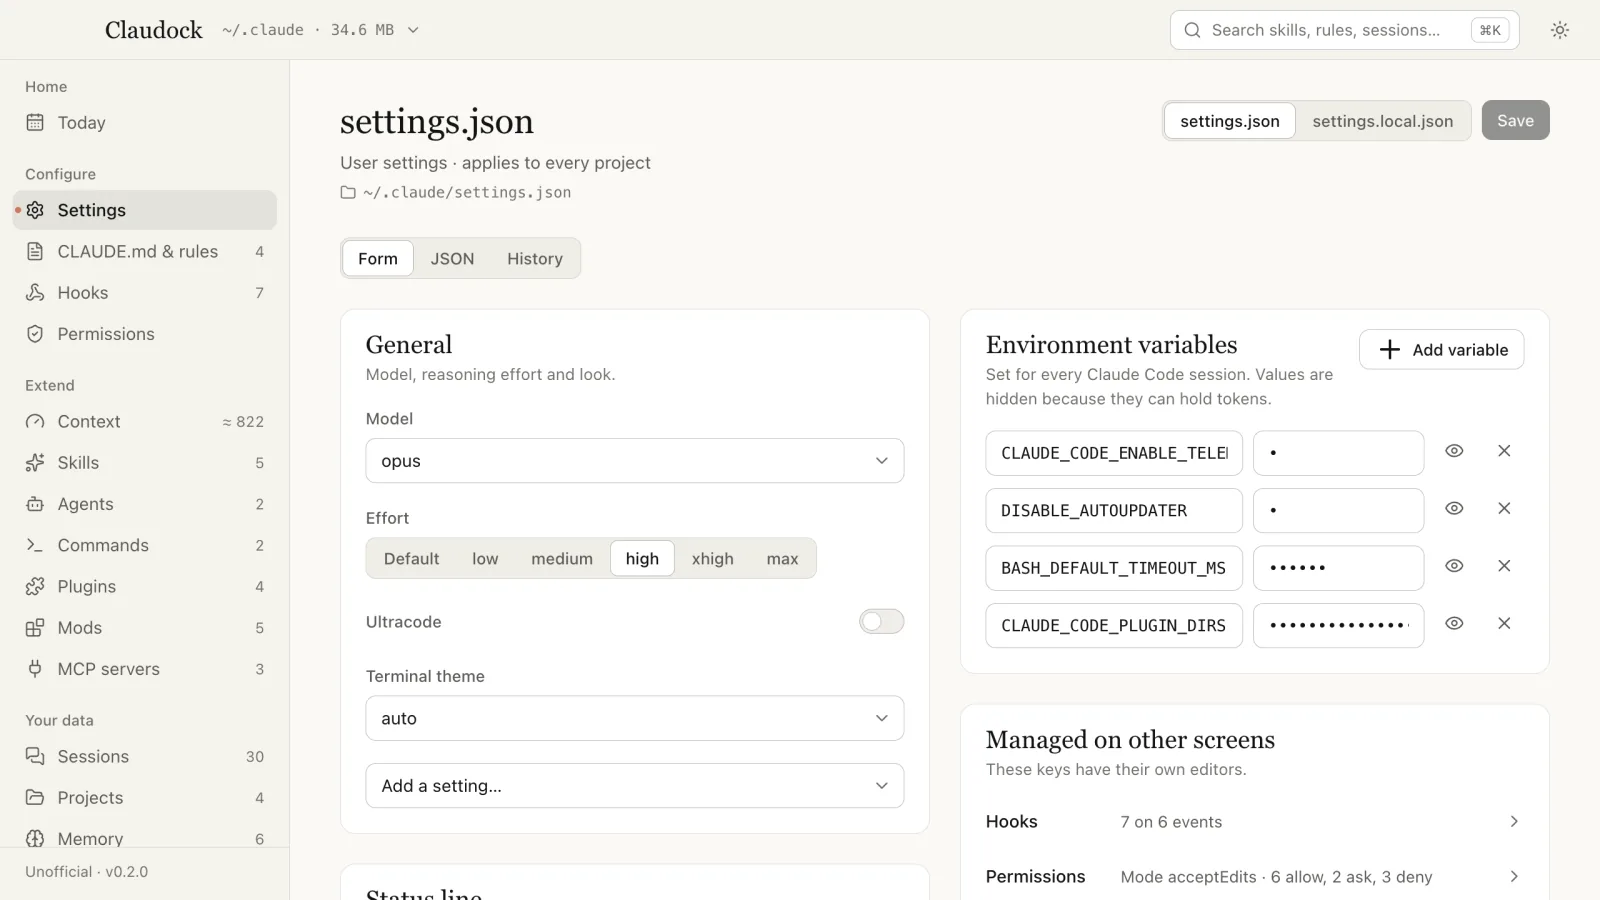The height and width of the screenshot is (900, 1600).
Task: Switch to the JSON tab
Action: coord(453,258)
